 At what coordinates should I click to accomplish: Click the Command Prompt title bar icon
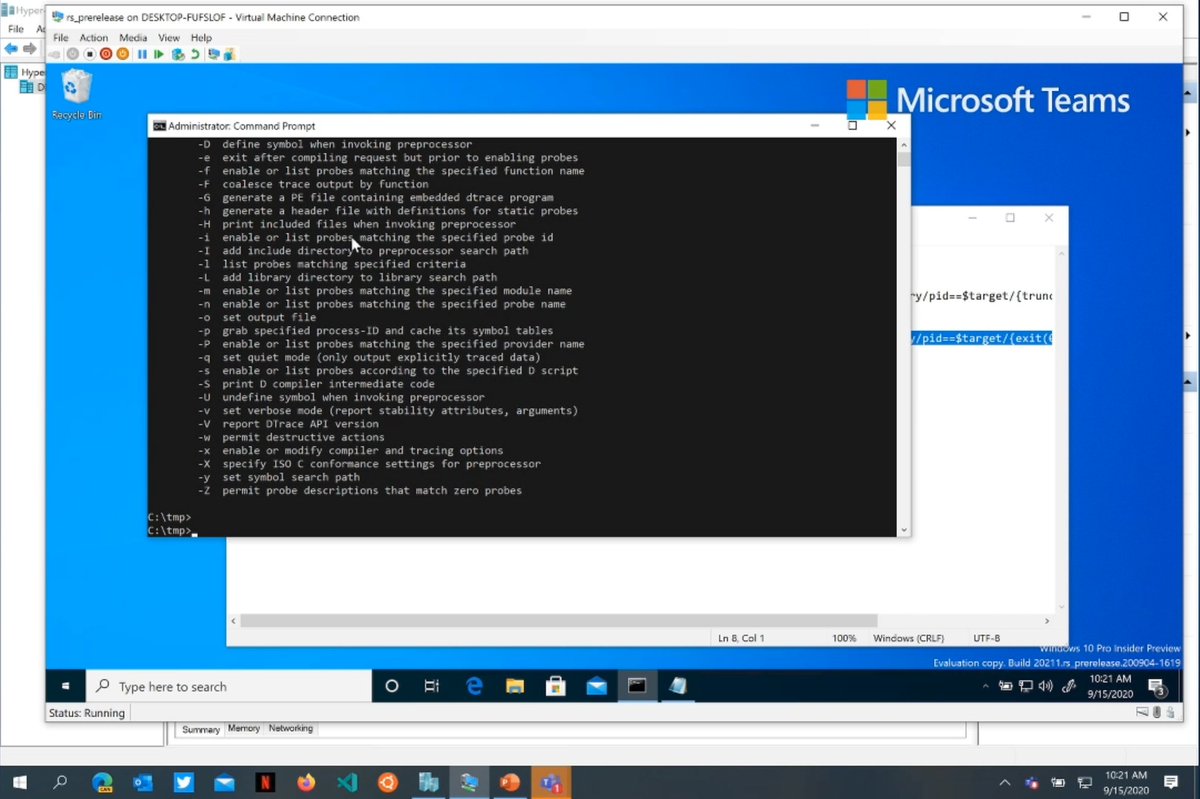coord(159,126)
